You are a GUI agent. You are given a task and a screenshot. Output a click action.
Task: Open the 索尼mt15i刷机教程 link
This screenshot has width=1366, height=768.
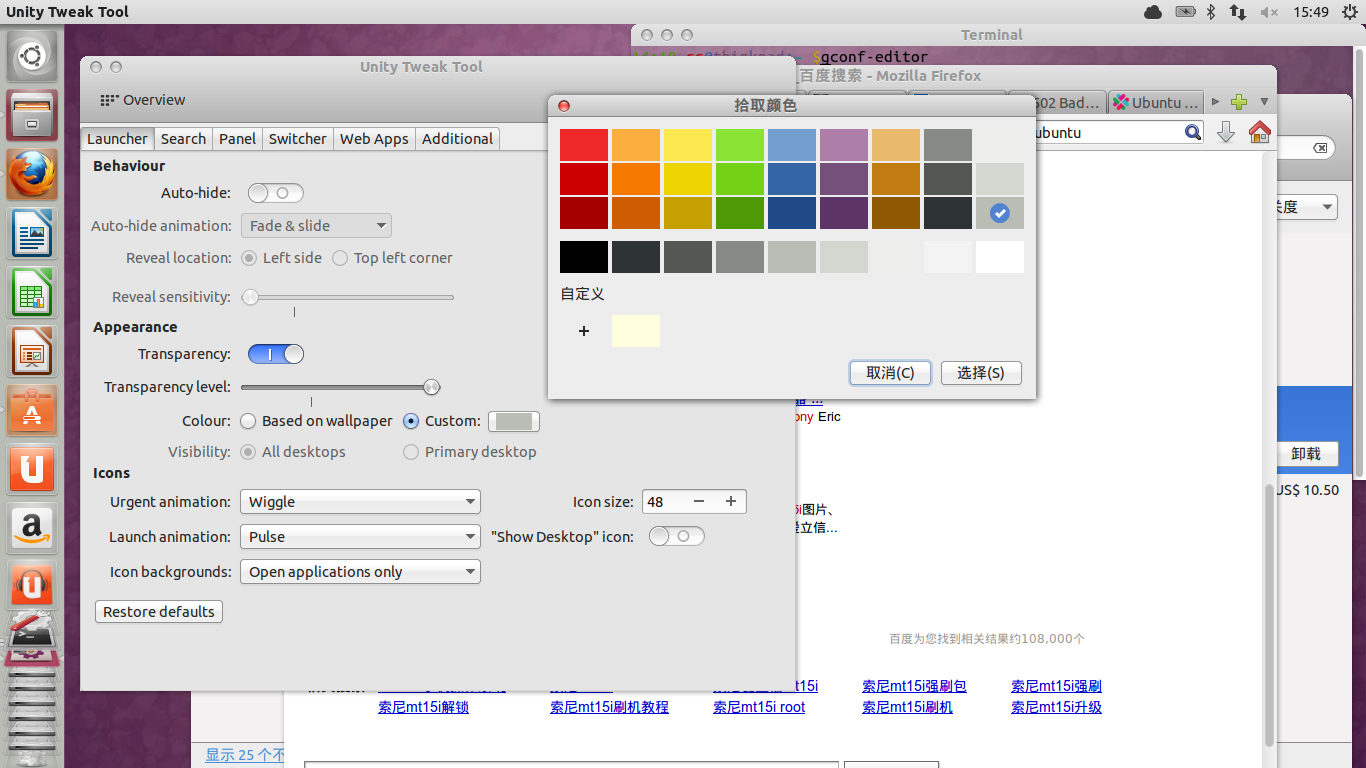[x=609, y=708]
